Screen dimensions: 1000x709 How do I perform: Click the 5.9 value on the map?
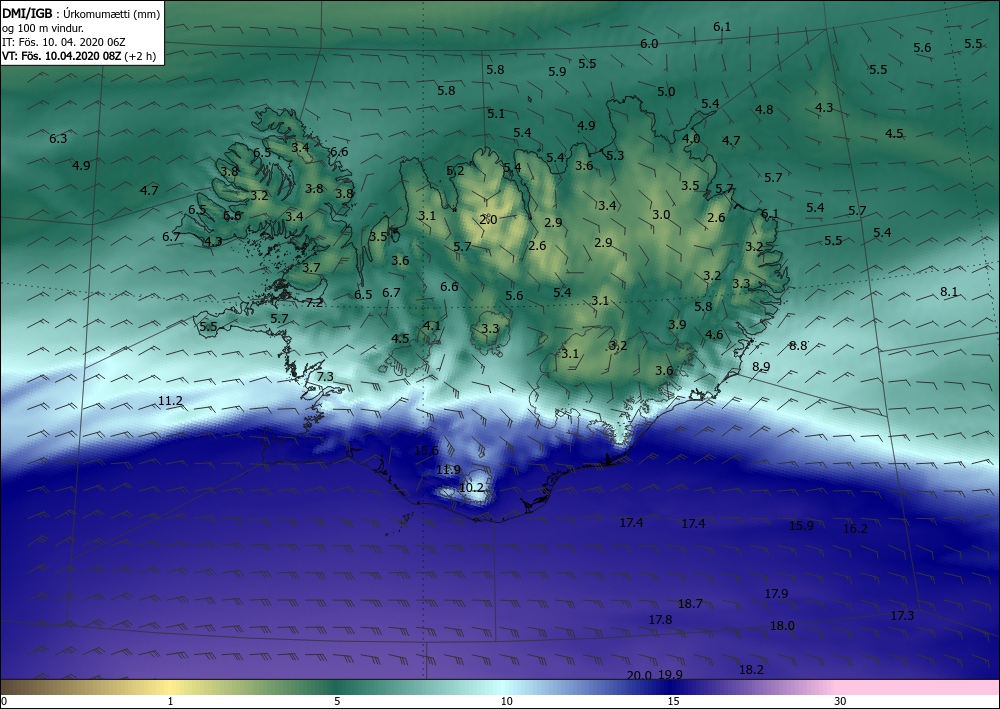click(557, 71)
